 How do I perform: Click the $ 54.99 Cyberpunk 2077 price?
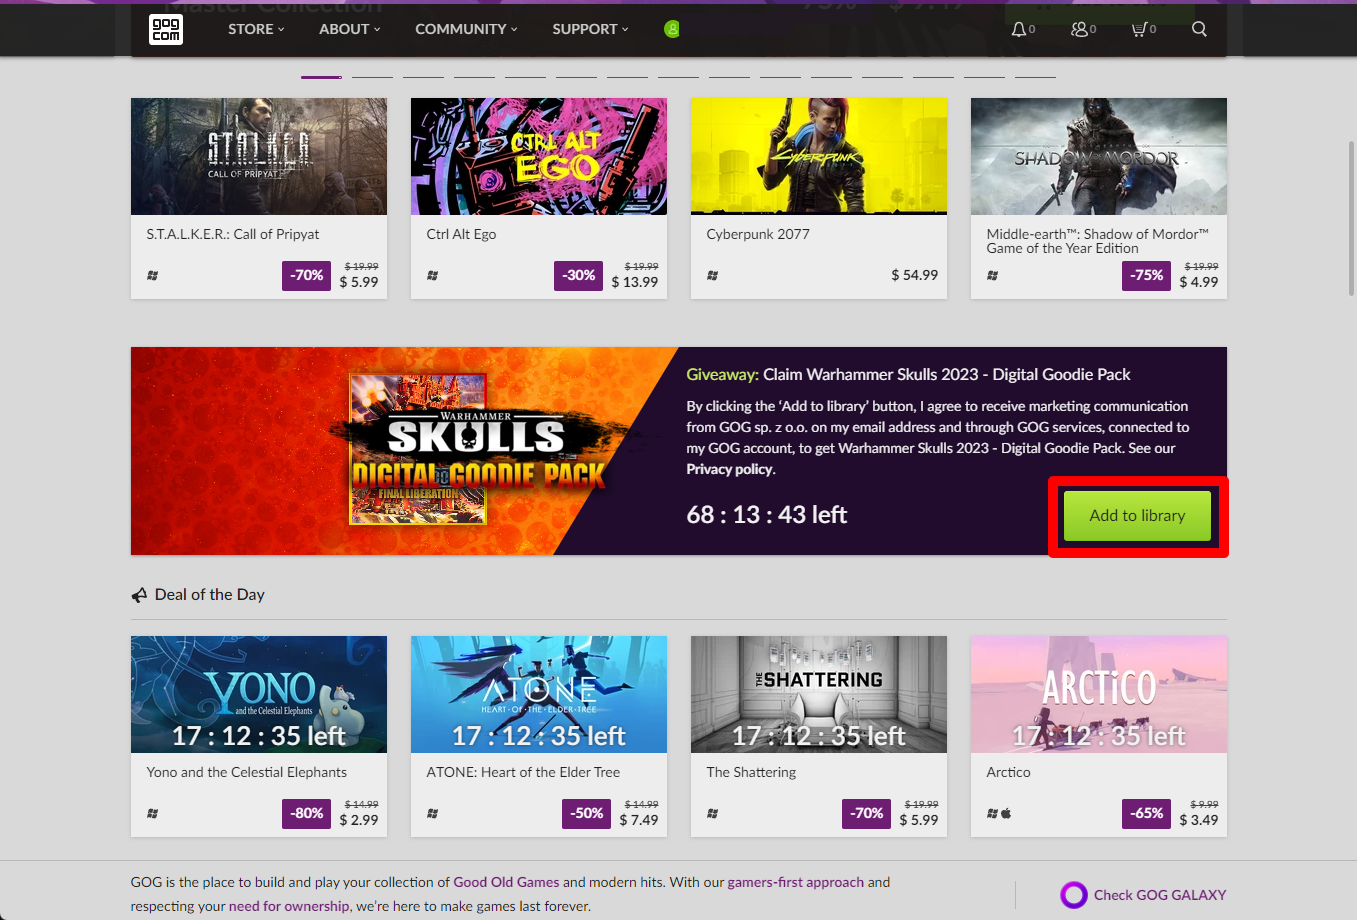(914, 275)
